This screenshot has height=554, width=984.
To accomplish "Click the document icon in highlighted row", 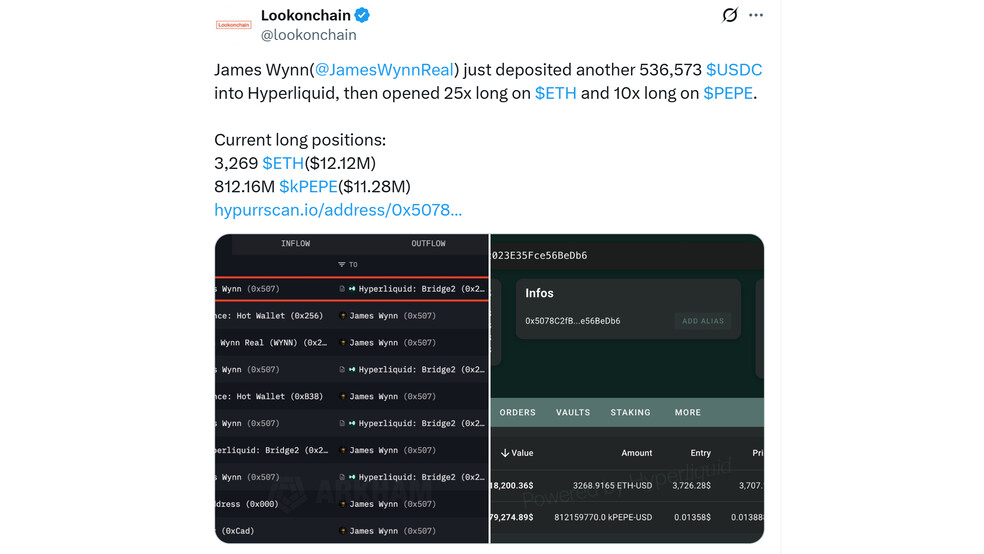I will [x=342, y=289].
